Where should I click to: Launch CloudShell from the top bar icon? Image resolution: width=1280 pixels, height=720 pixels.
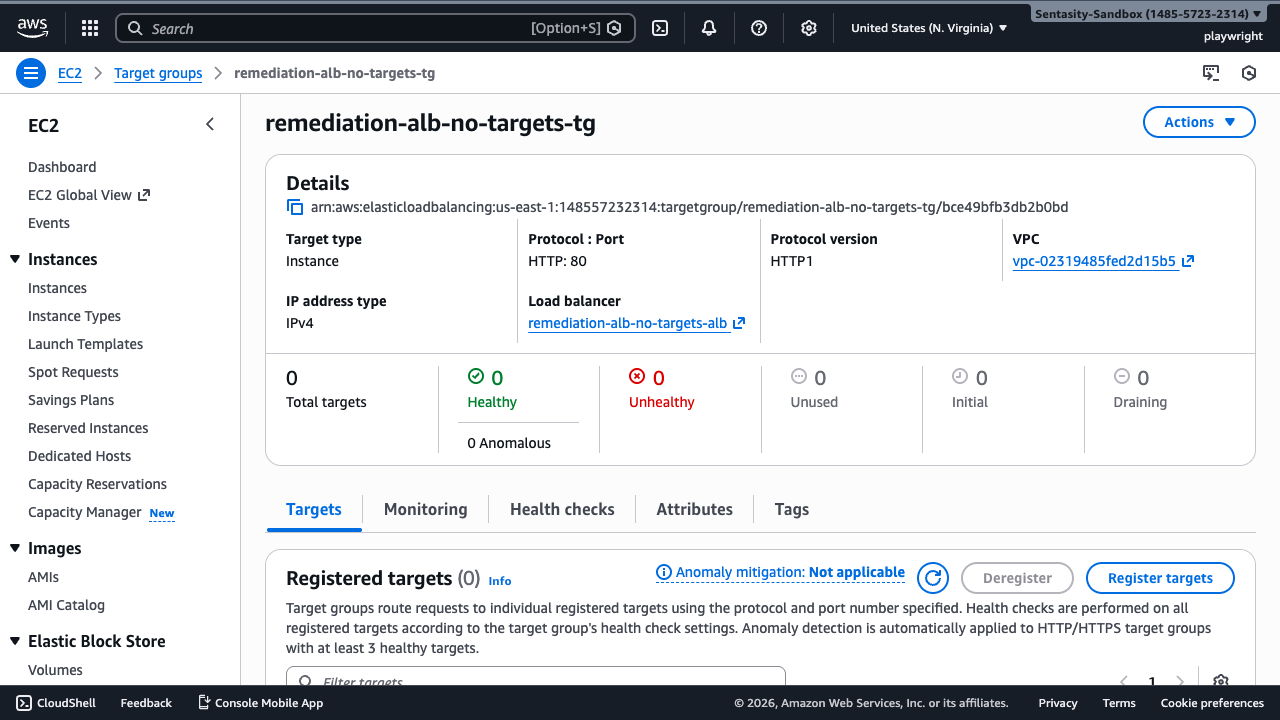(x=660, y=28)
